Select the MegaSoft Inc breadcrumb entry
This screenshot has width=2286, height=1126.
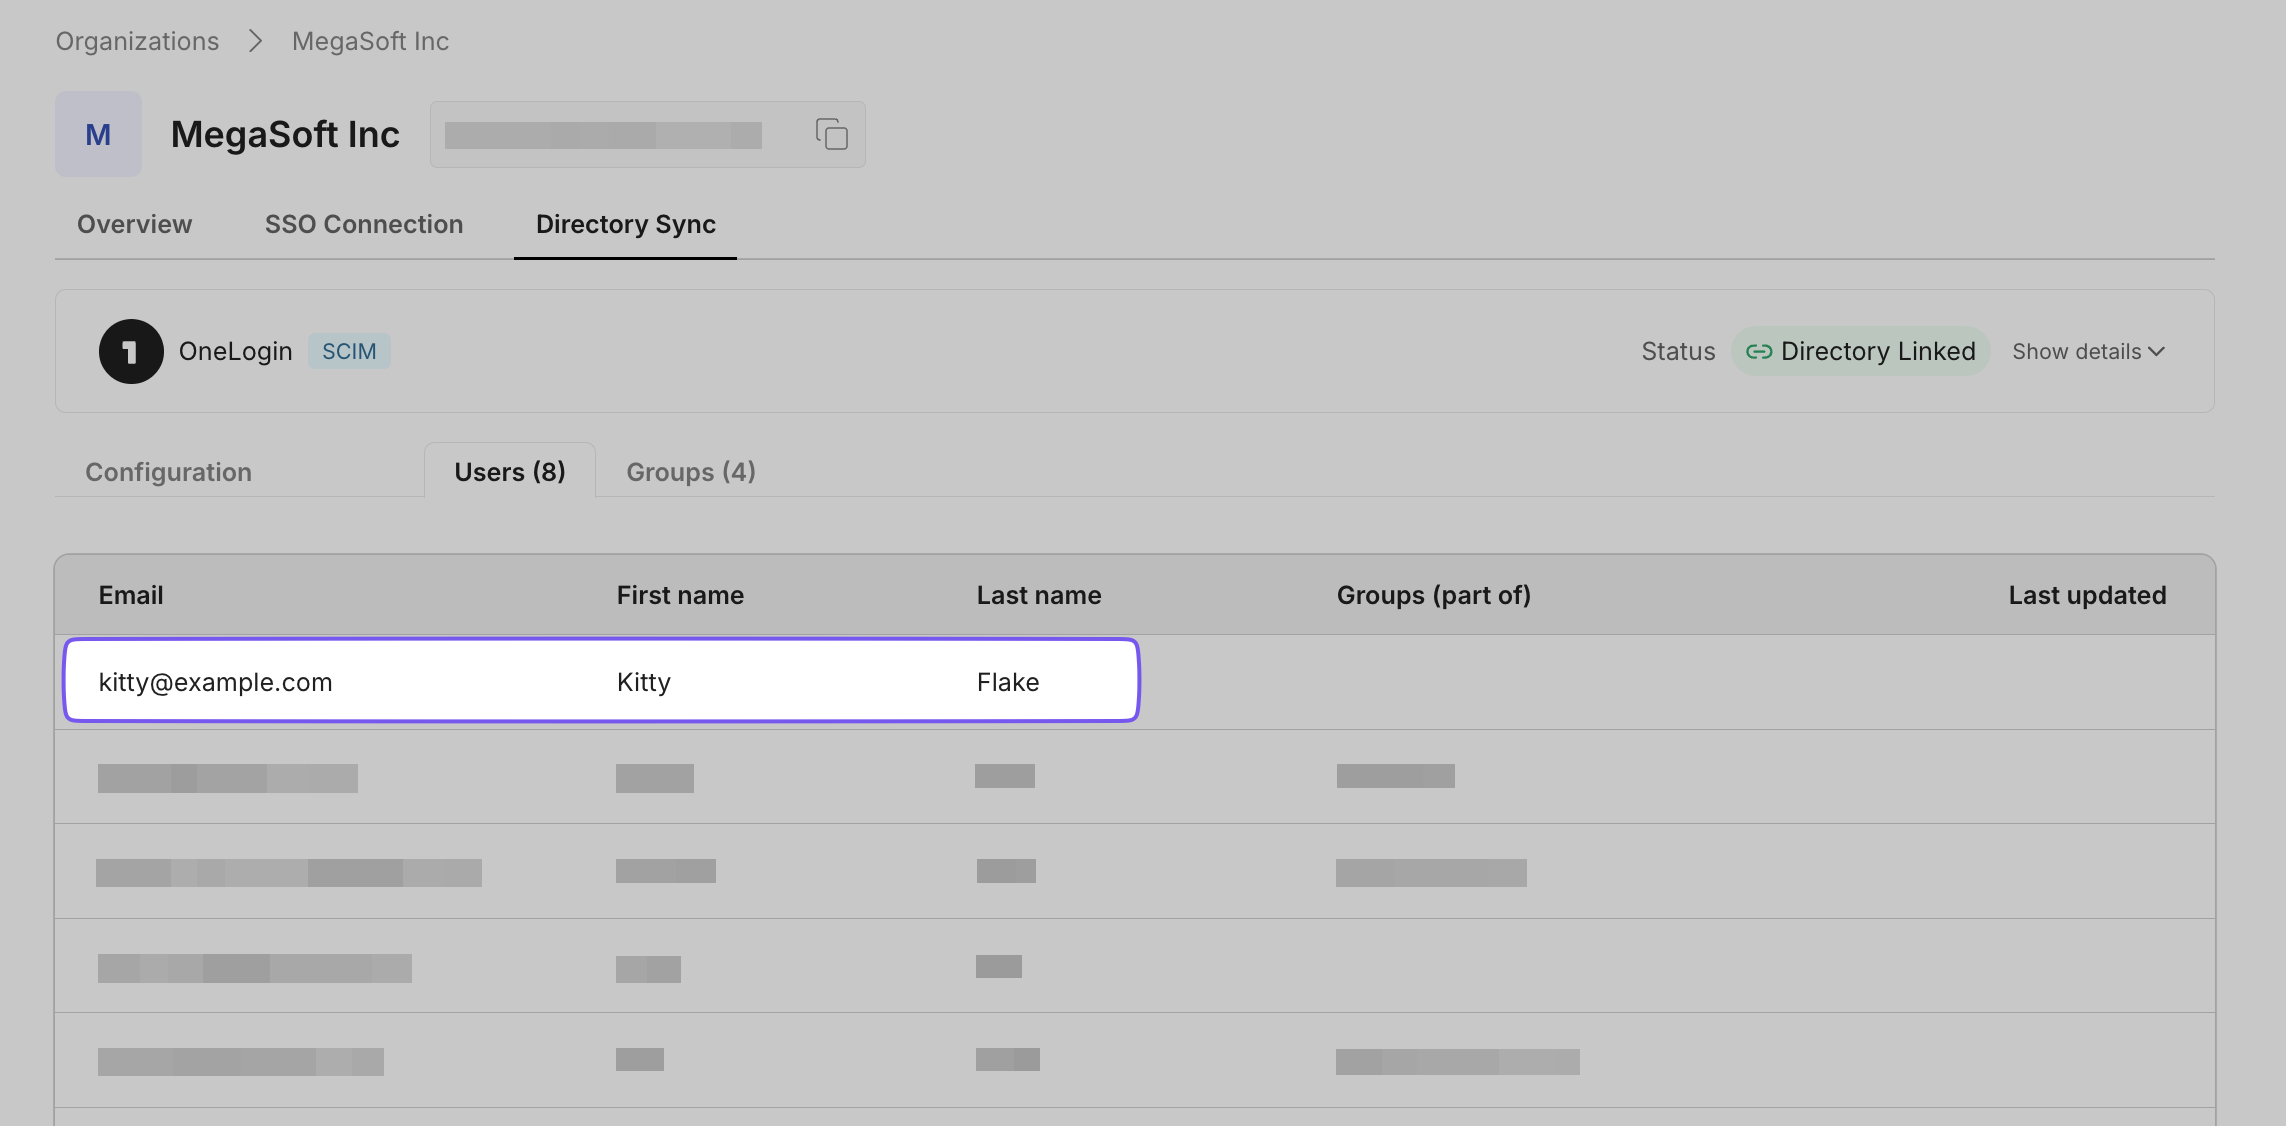pyautogui.click(x=370, y=40)
